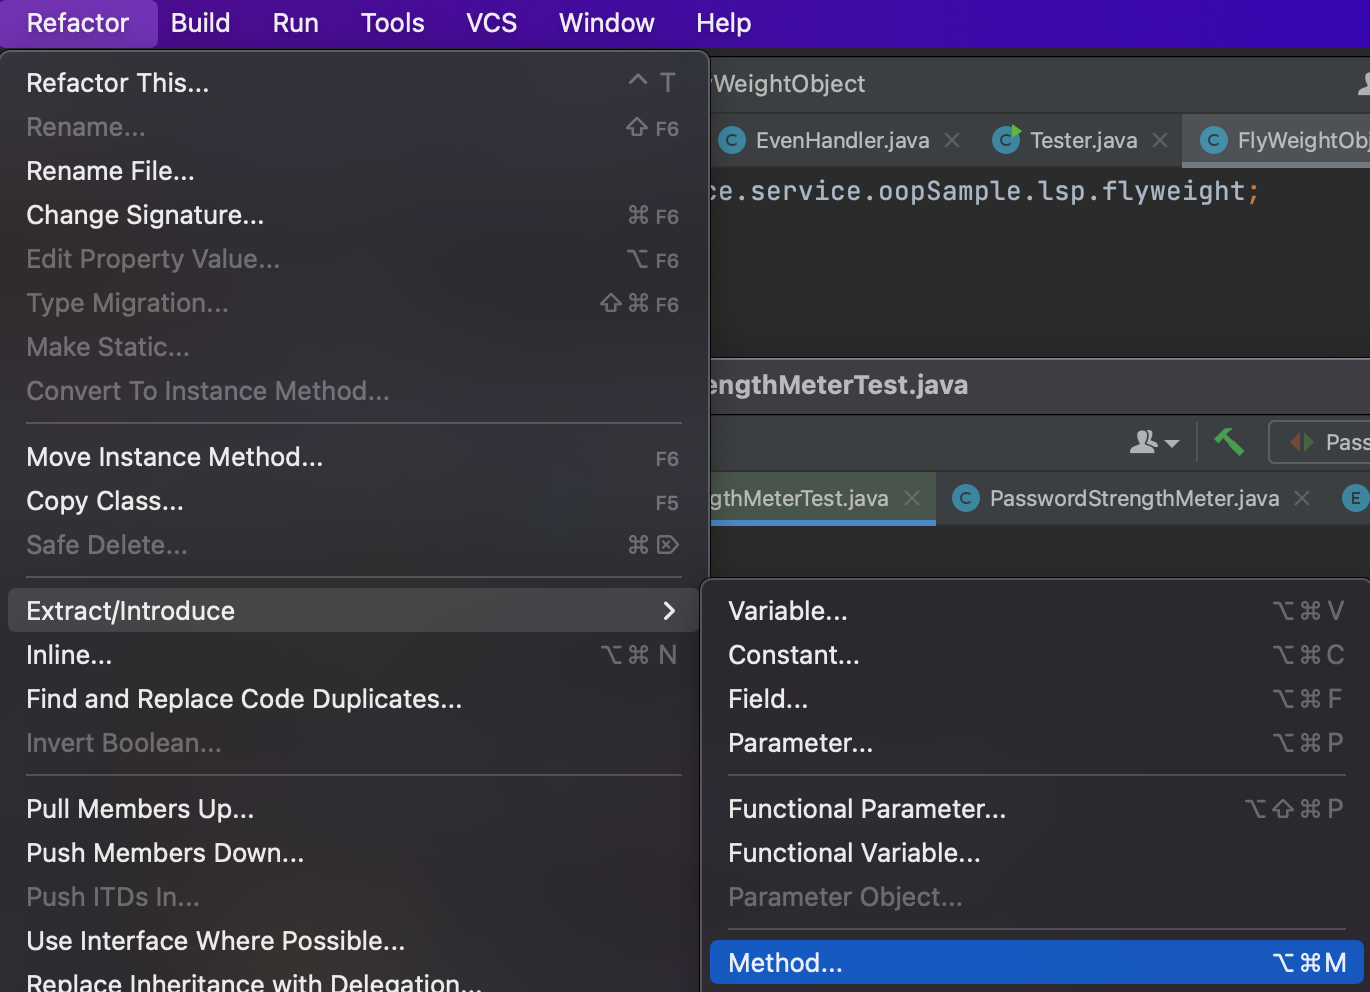
Task: Select Field... in Extract submenu
Action: pos(1036,699)
